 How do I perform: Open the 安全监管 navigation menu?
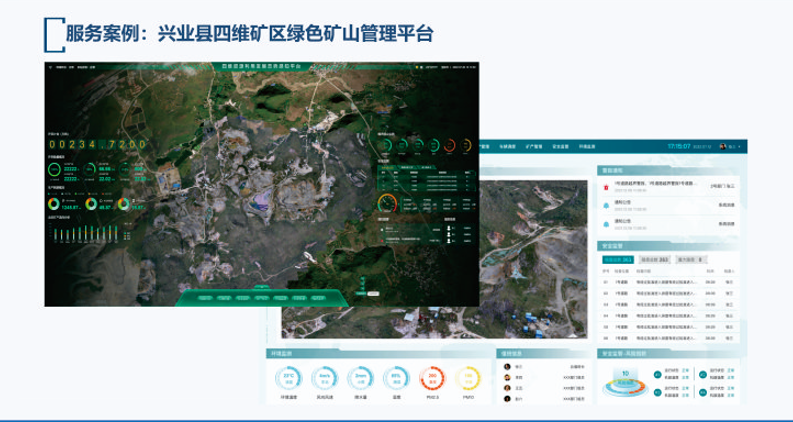coord(560,147)
